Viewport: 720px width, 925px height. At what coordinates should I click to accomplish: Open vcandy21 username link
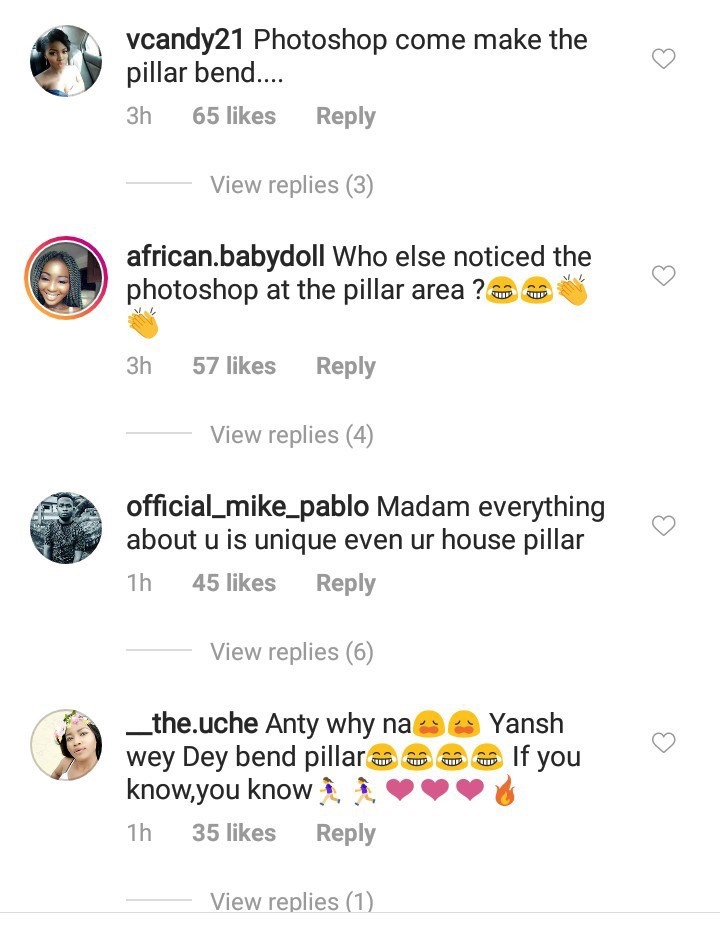(187, 41)
